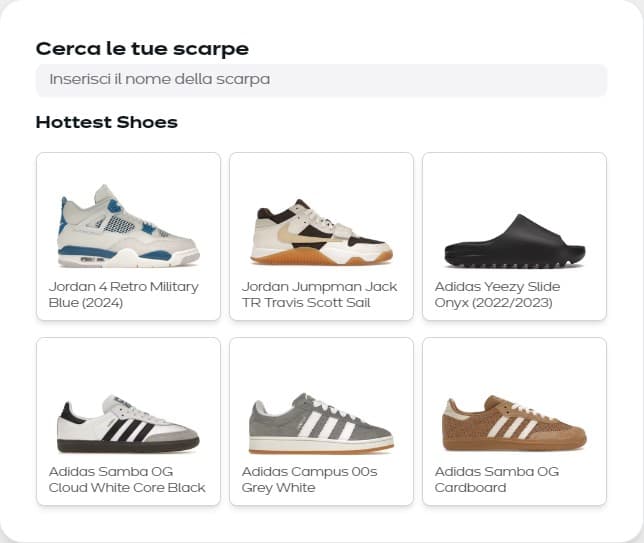Click the Samba OG Cloud White shoe image

128,424
